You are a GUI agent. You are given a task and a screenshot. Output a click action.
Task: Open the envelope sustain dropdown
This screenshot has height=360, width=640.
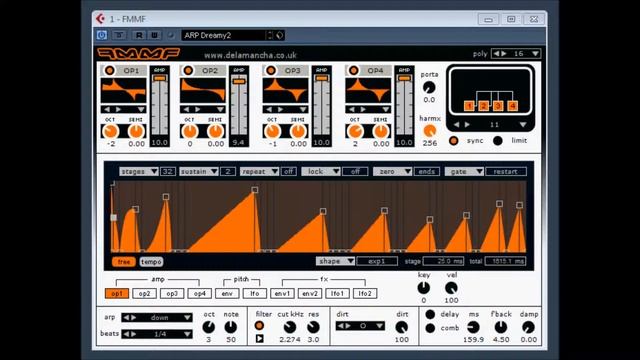point(199,171)
